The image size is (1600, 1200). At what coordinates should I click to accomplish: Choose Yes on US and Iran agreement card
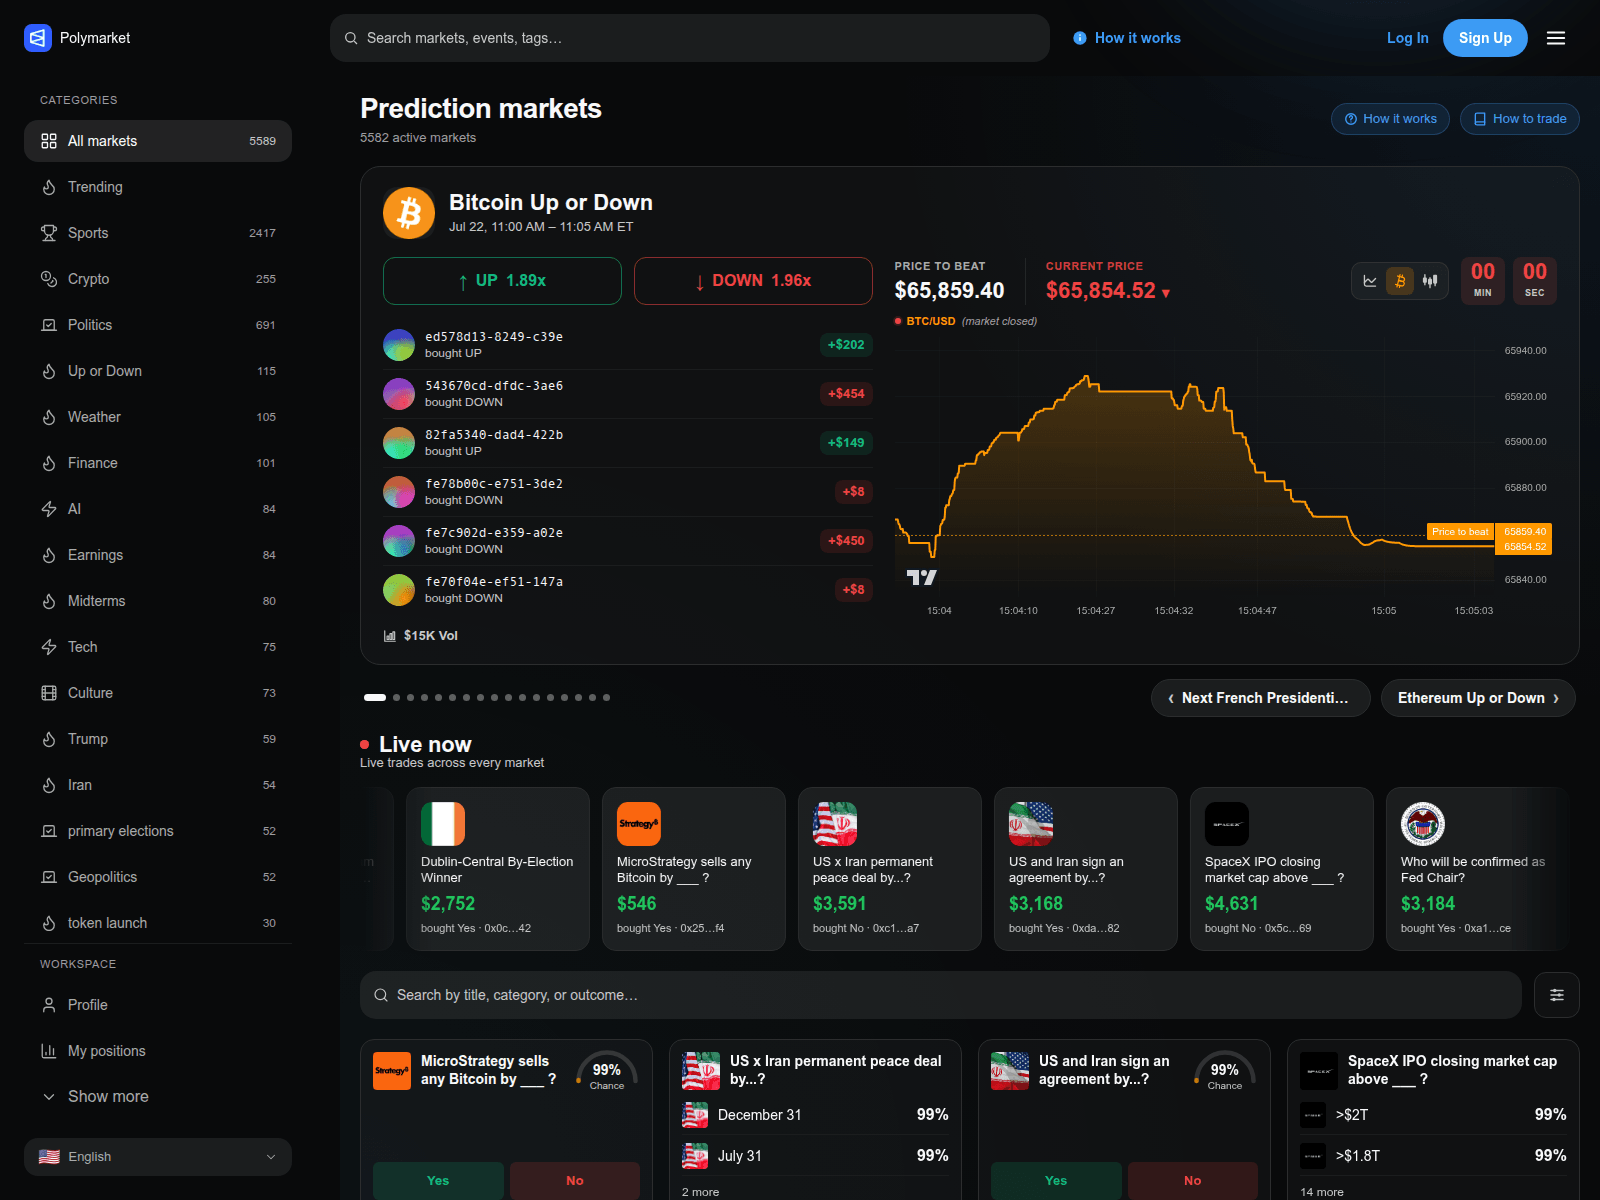point(1056,1181)
